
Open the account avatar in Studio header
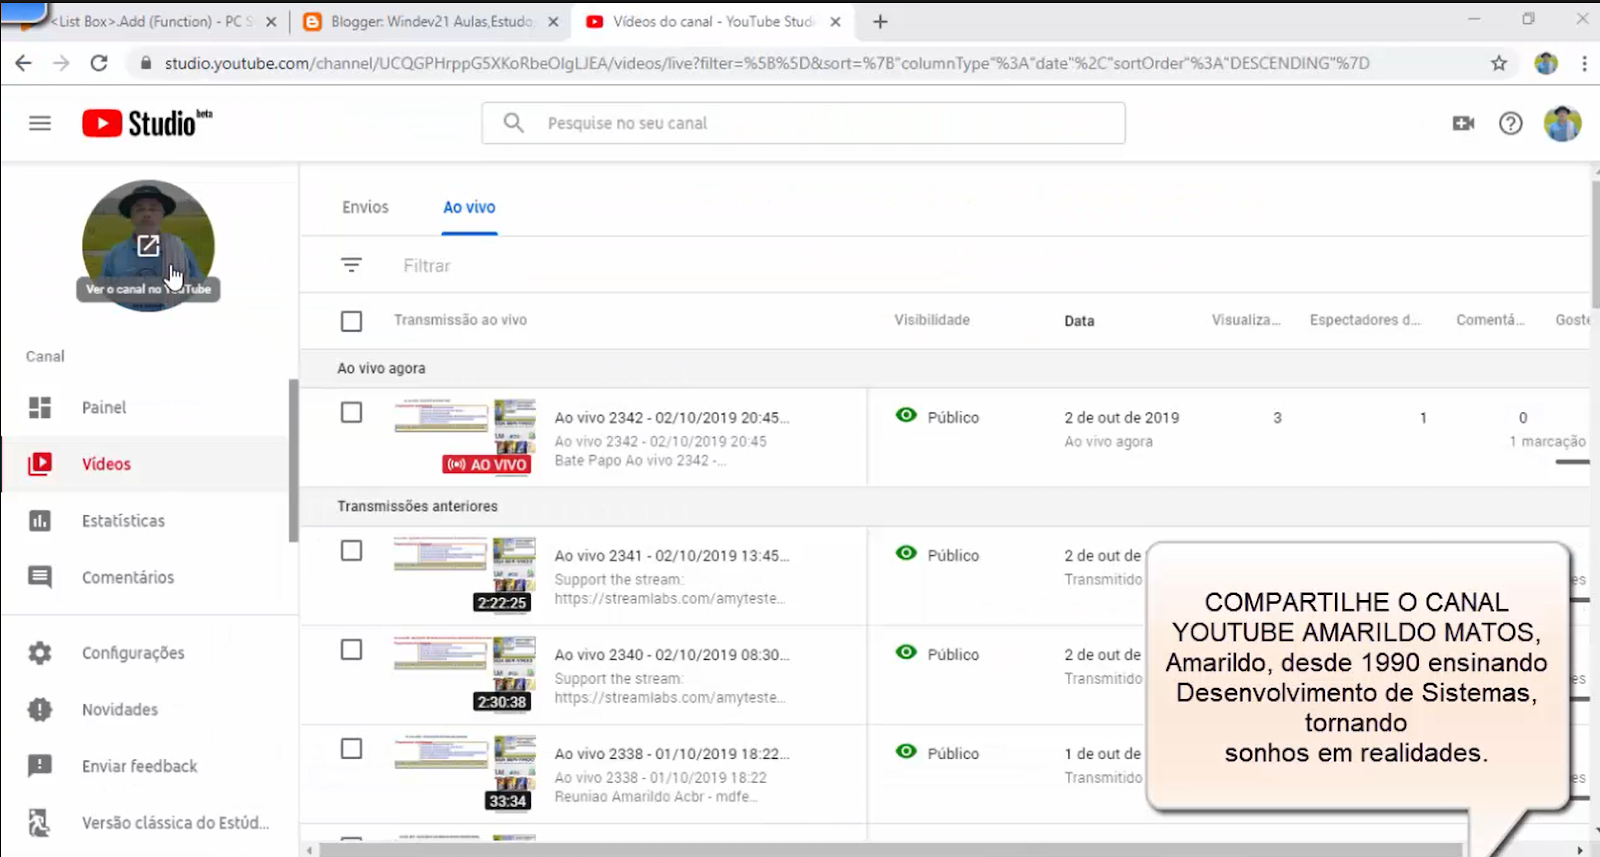point(1562,123)
